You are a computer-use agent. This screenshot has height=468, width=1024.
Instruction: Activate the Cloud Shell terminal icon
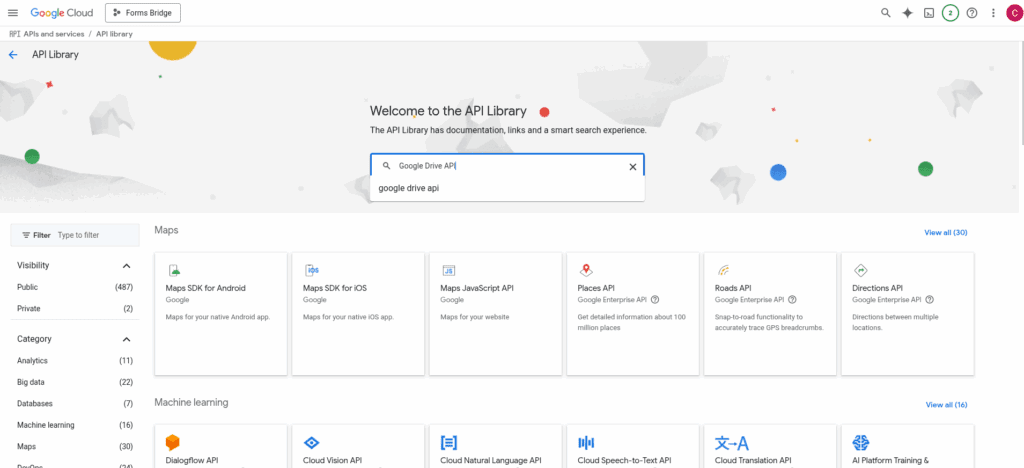point(929,13)
